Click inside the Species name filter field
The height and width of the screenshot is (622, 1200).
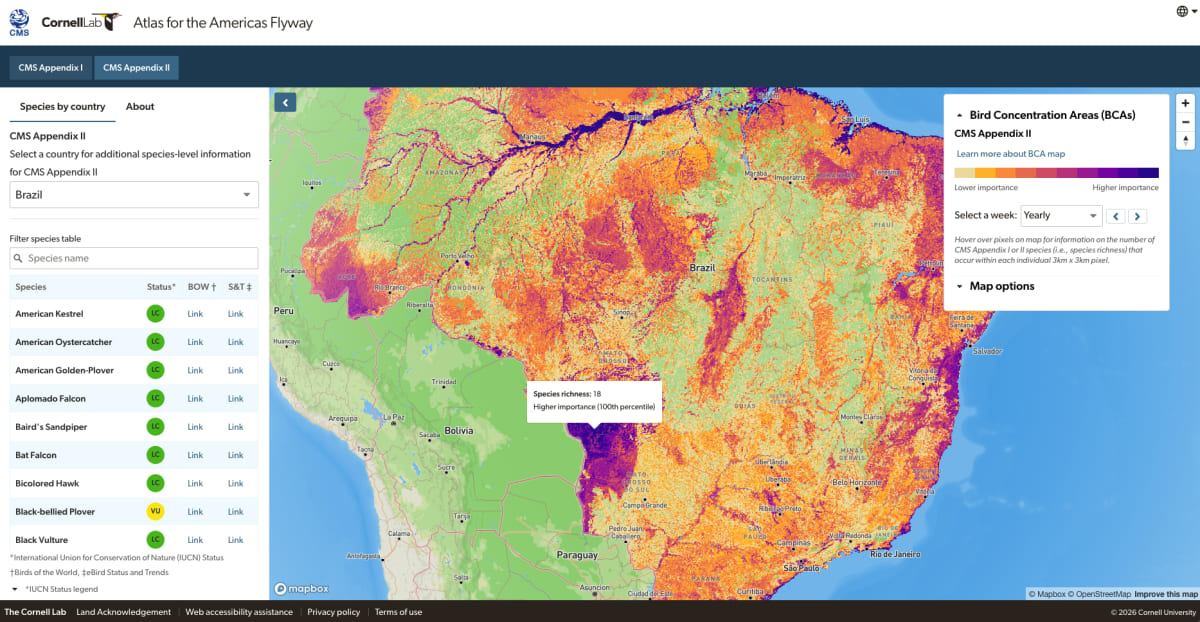coord(134,258)
